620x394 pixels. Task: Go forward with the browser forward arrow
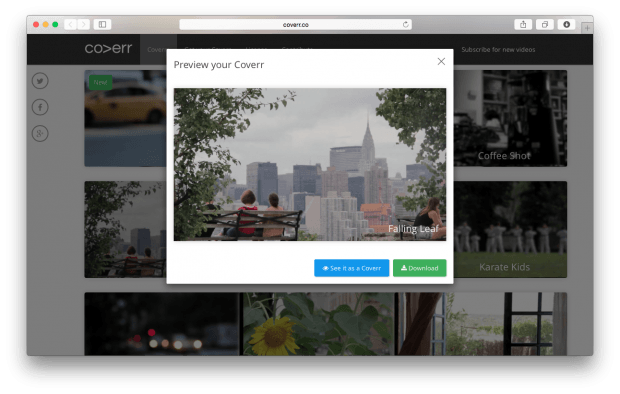click(x=84, y=25)
